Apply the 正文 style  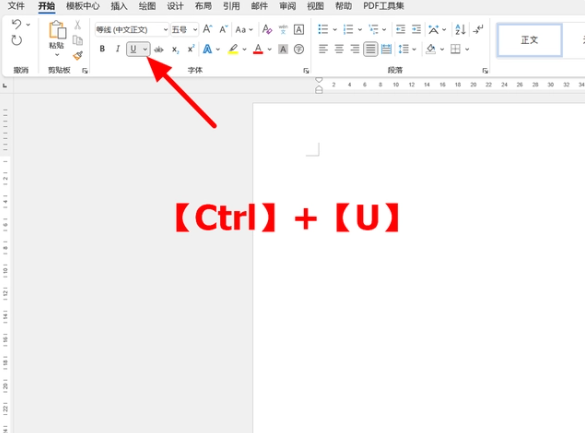point(529,40)
